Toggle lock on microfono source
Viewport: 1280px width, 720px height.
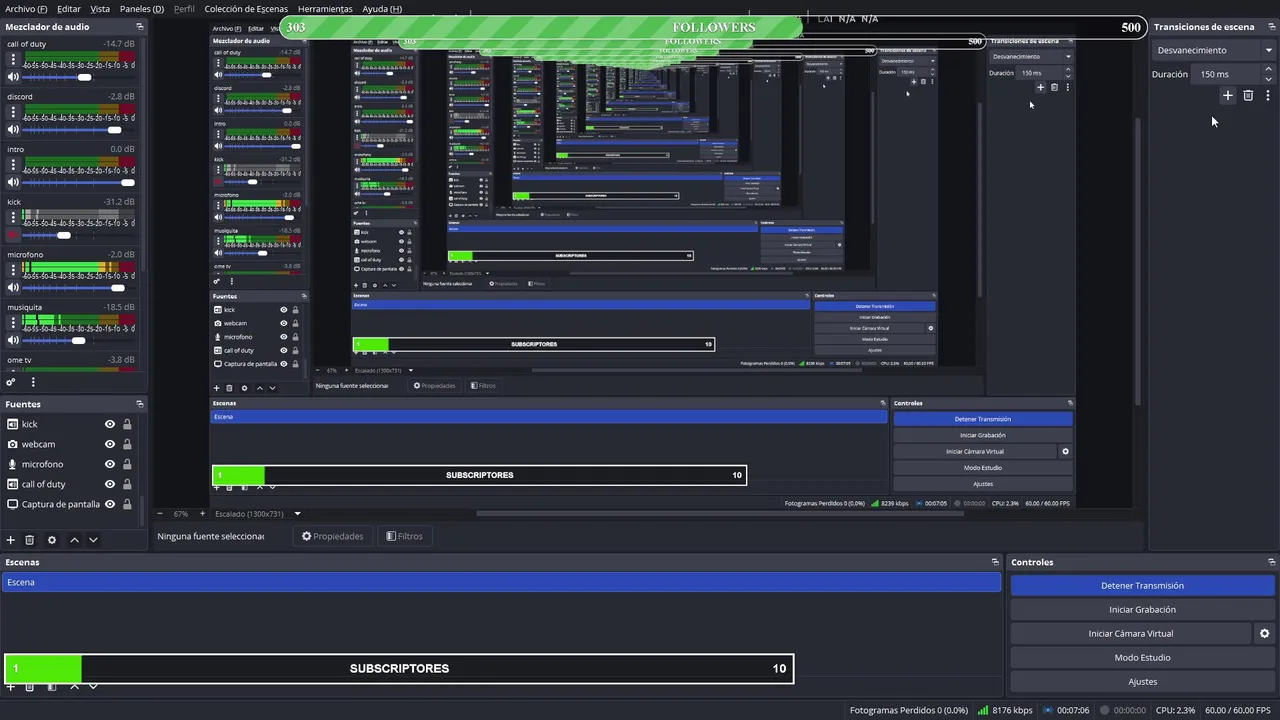127,464
